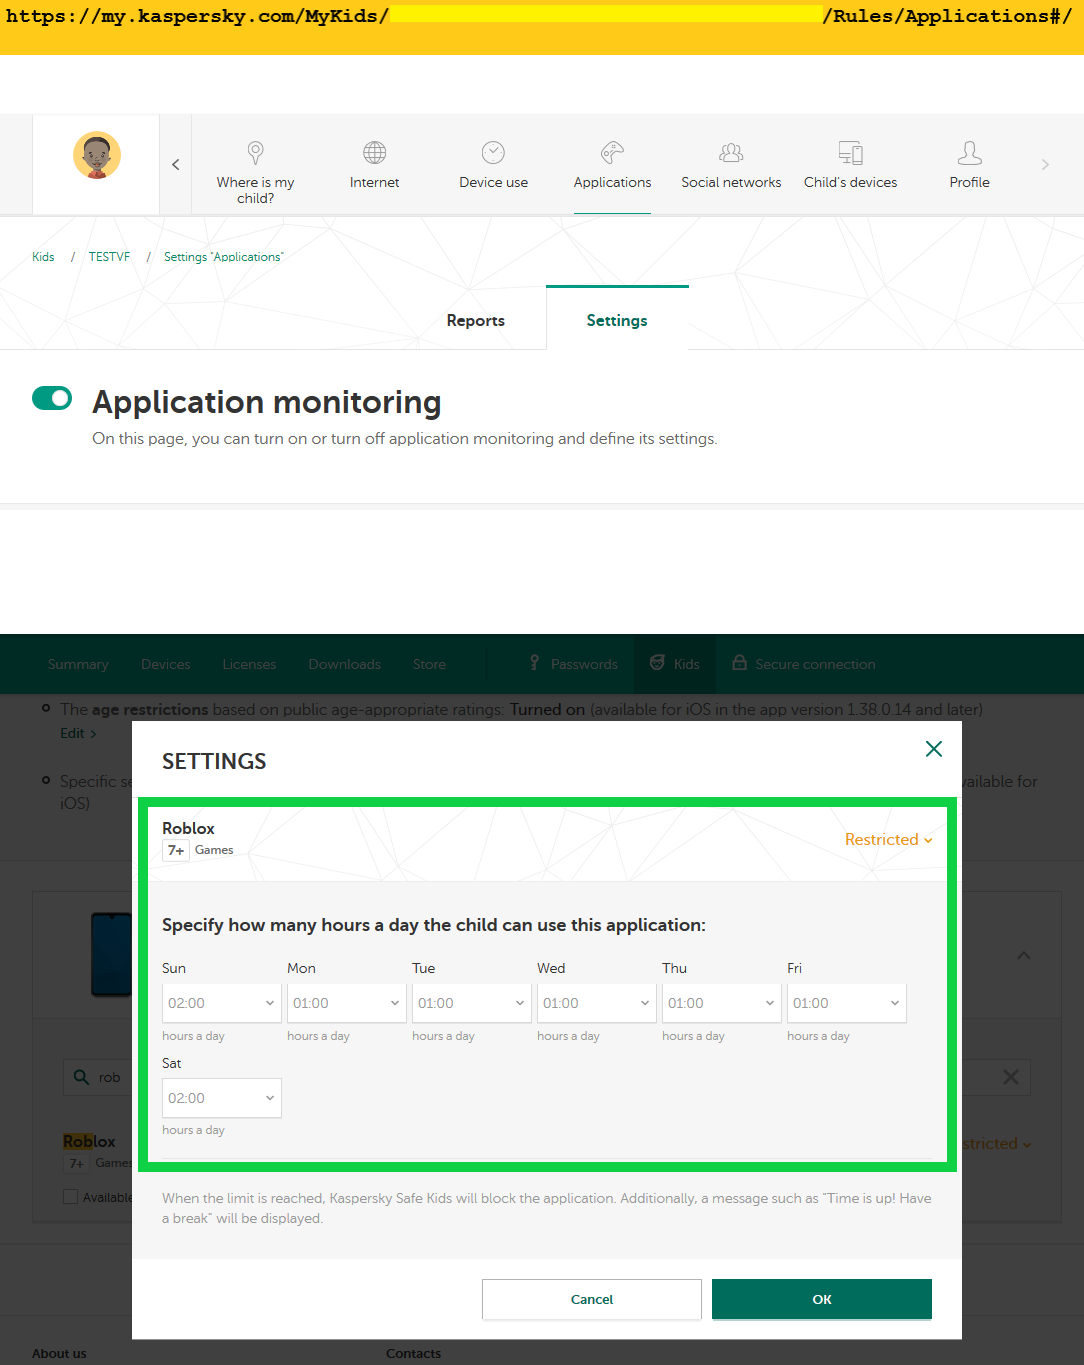The height and width of the screenshot is (1365, 1084).
Task: Follow the TESTVF breadcrumb link
Action: pos(109,257)
